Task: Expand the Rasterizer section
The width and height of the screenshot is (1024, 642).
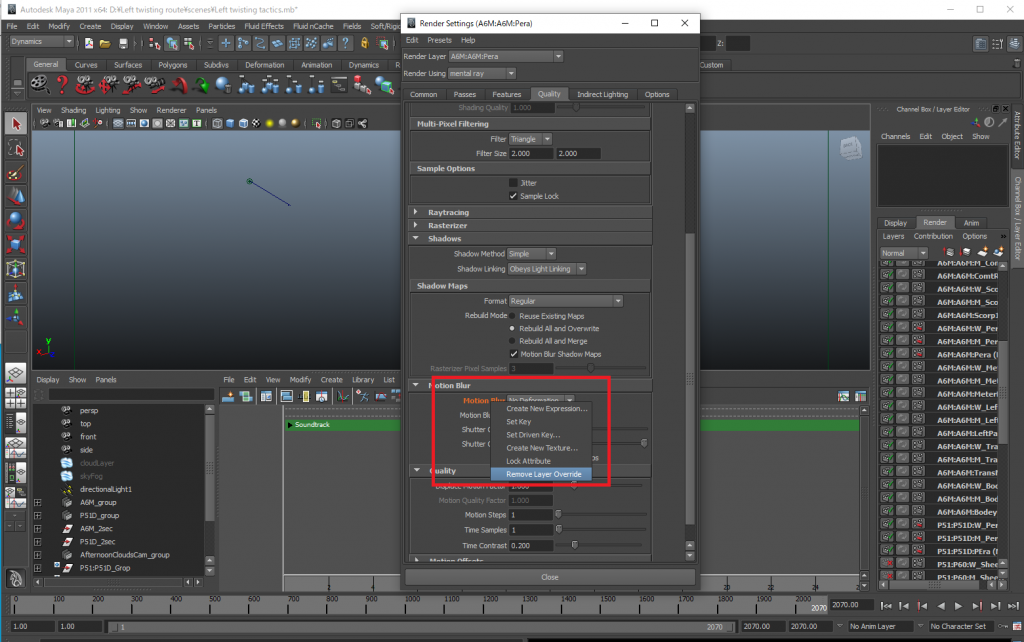Action: pyautogui.click(x=416, y=225)
